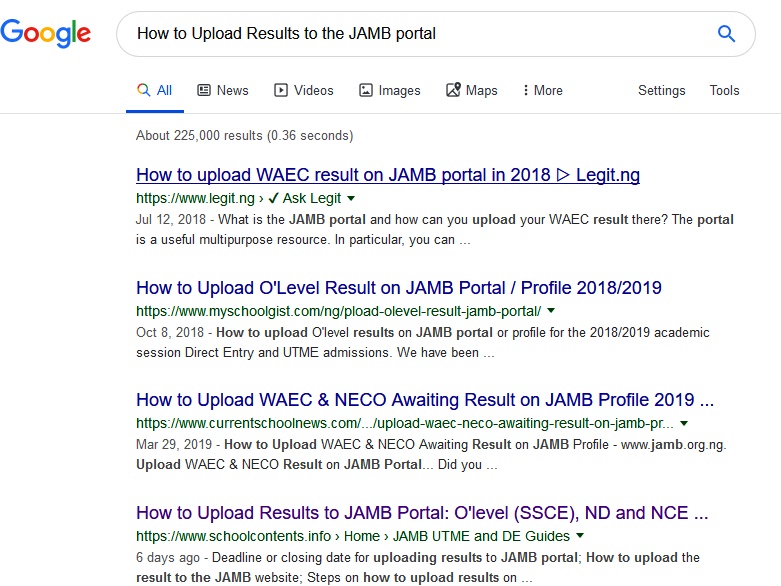Screen dimensions: 781x586
Task: Click the About 225,000 results text
Action: click(245, 135)
